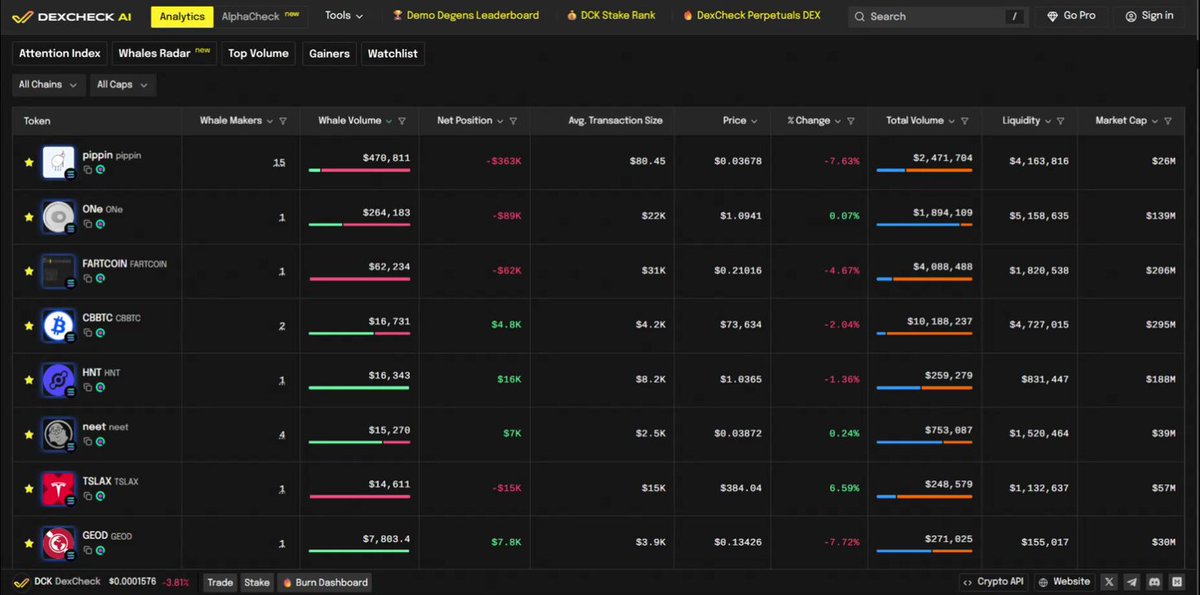The width and height of the screenshot is (1200, 595).
Task: Toggle the watchlist star for pippin
Action: (29, 162)
